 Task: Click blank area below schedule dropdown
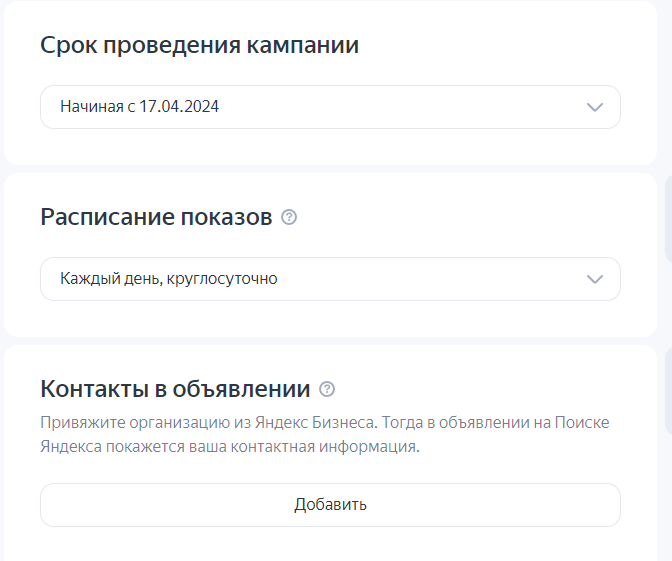click(330, 318)
